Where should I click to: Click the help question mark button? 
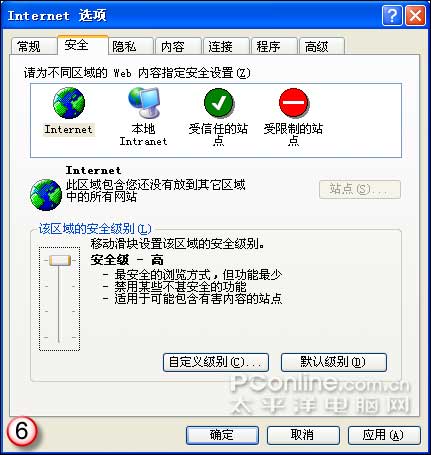pyautogui.click(x=392, y=15)
